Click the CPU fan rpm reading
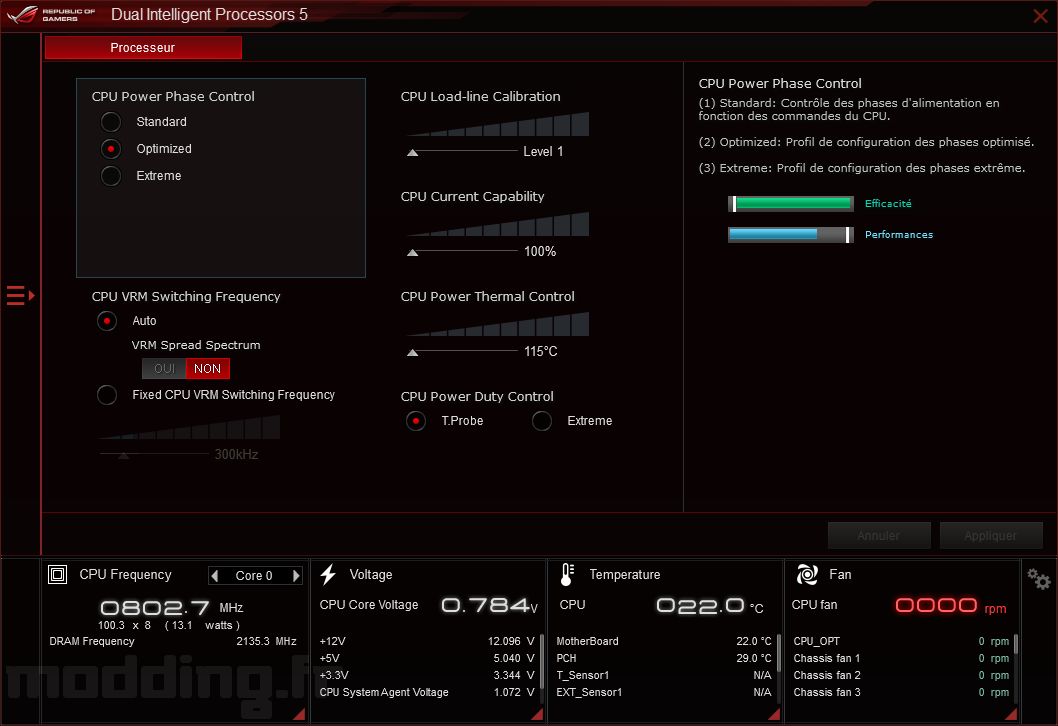 coord(951,606)
